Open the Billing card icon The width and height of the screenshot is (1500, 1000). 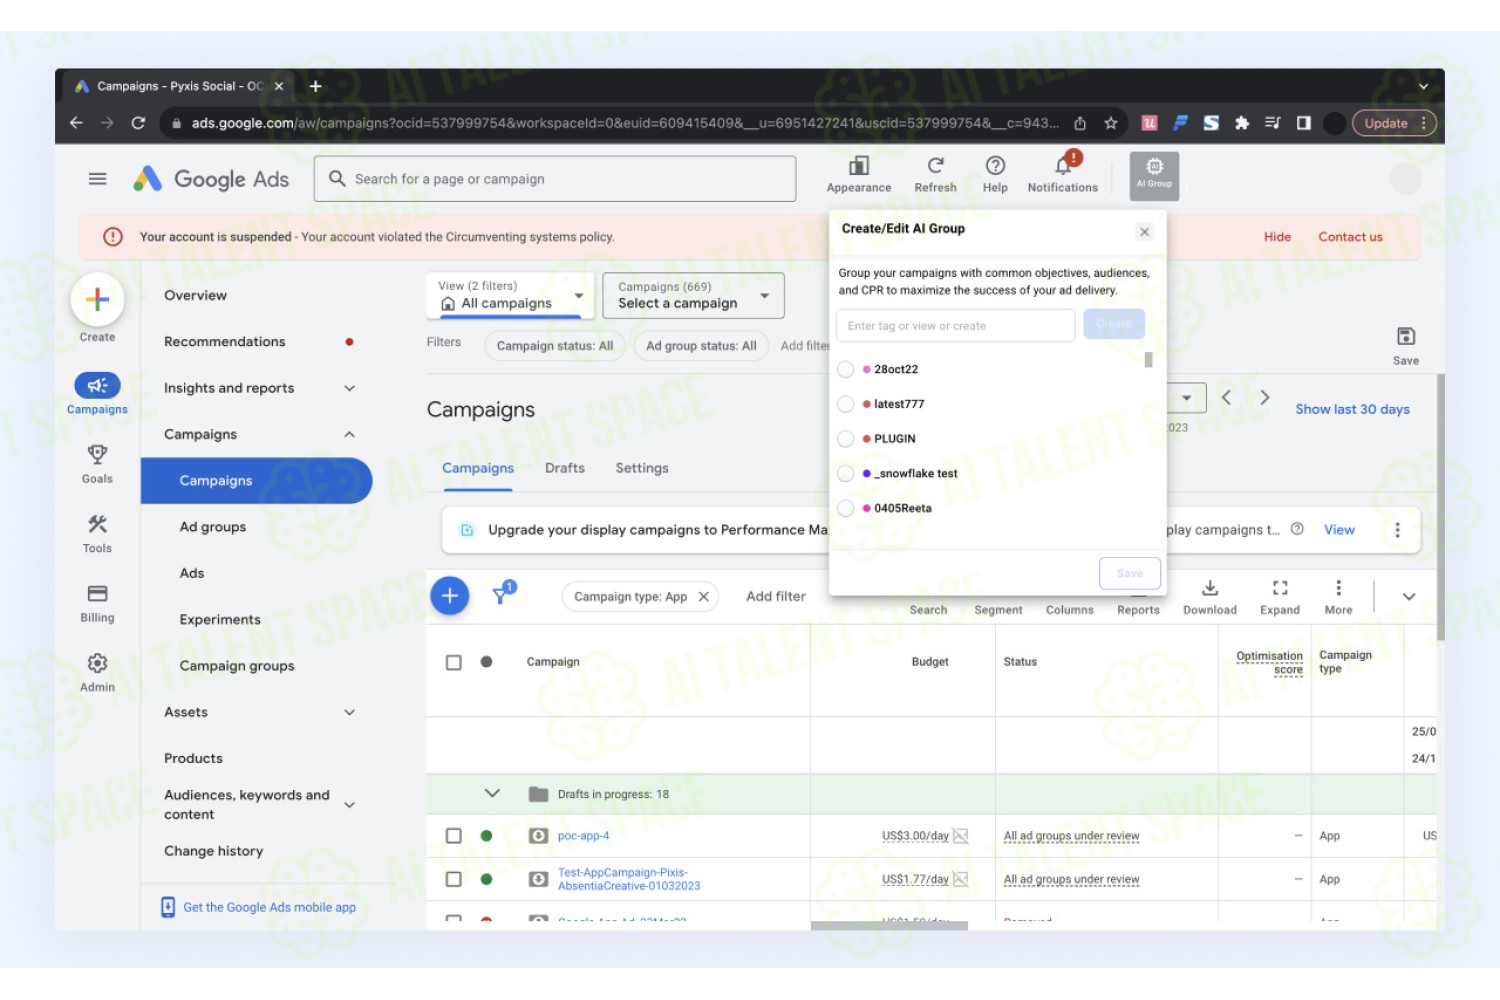[x=97, y=594]
